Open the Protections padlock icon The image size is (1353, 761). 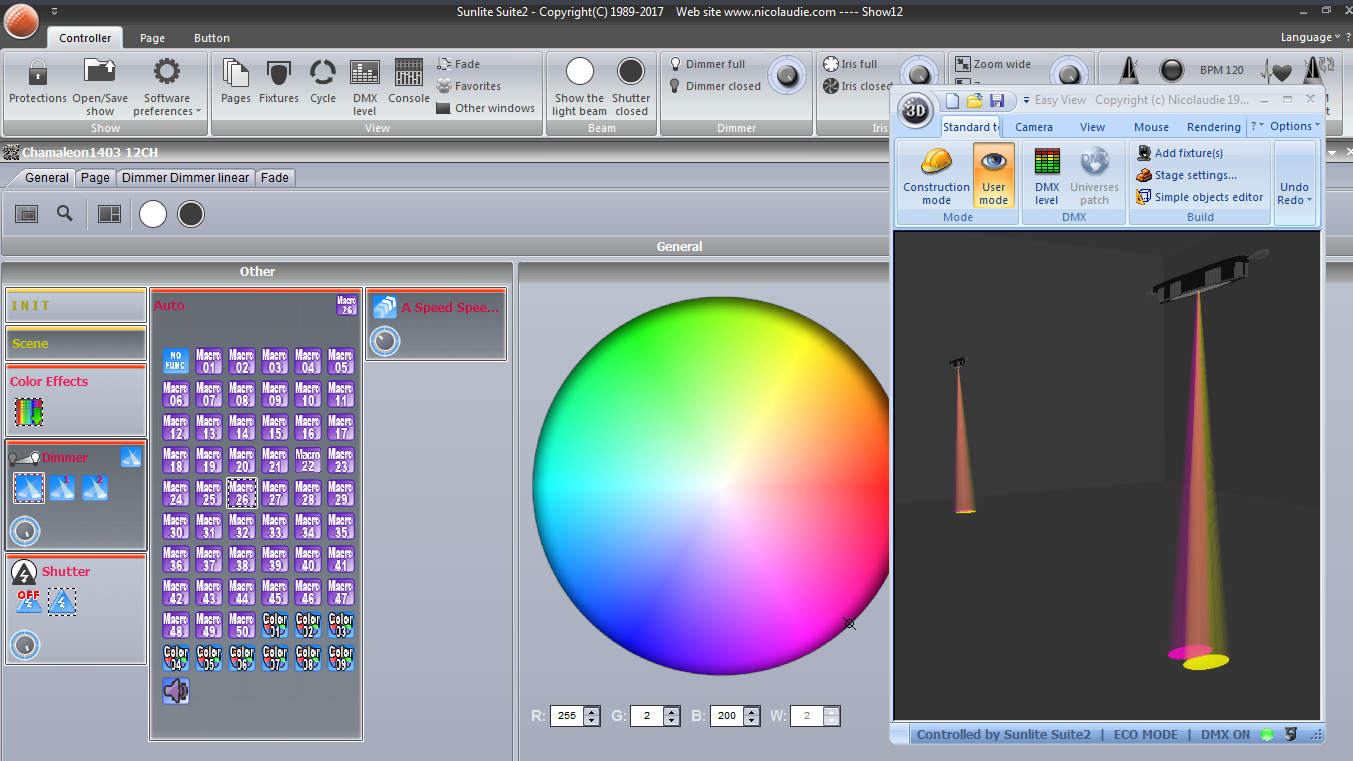pyautogui.click(x=37, y=73)
